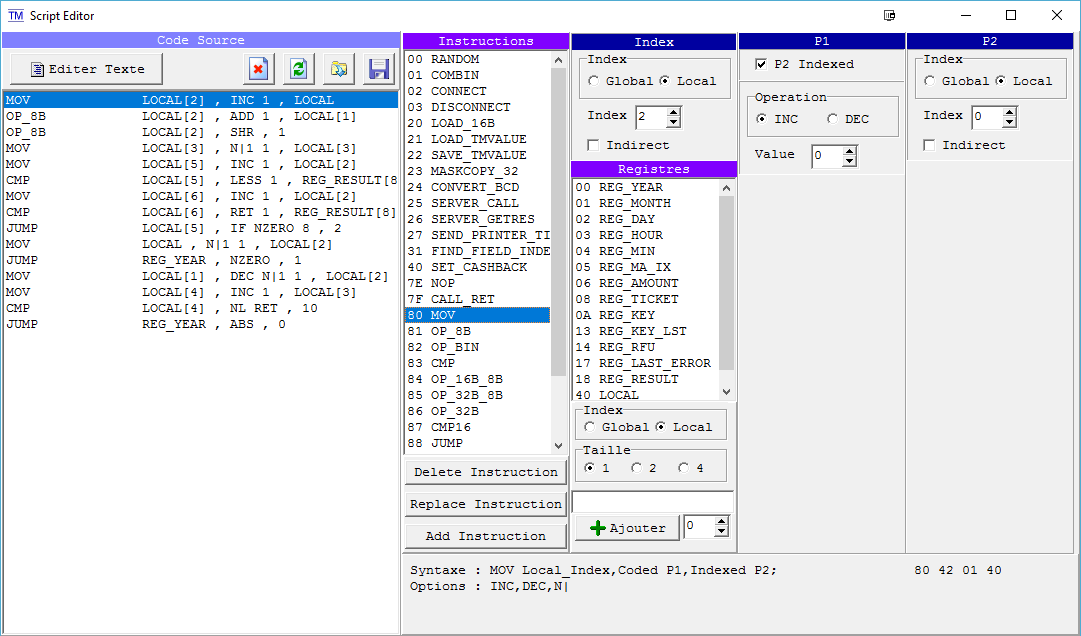Click the open folder icon
Screen dimensions: 1081x636
339,69
